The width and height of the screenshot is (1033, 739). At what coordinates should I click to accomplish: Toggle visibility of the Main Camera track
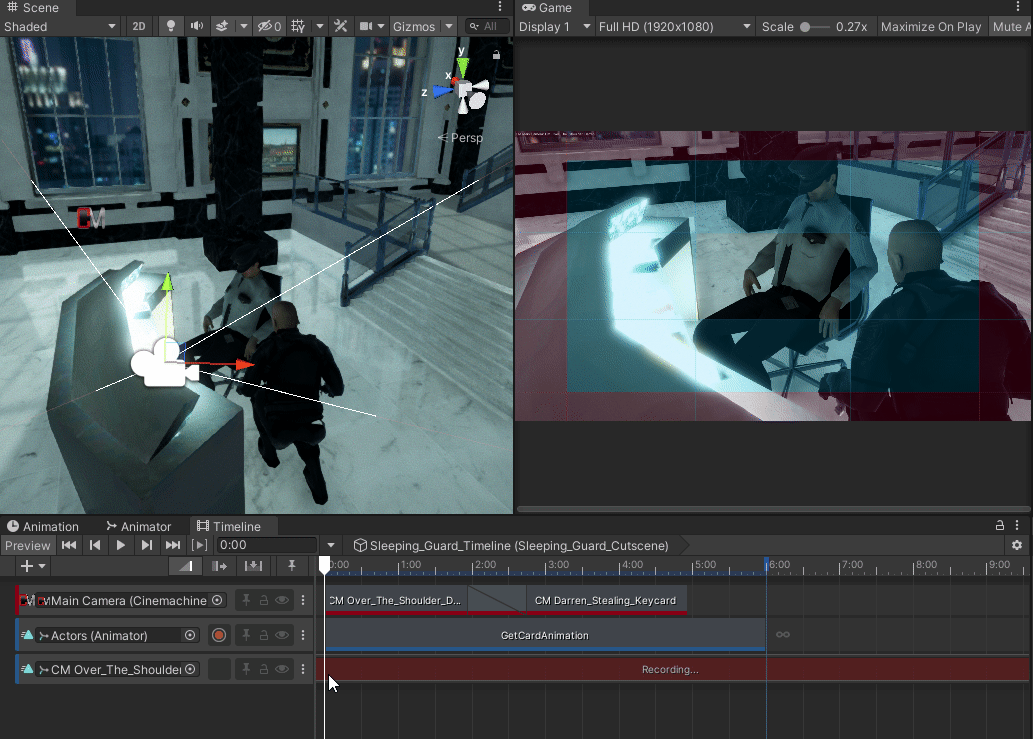click(x=282, y=601)
